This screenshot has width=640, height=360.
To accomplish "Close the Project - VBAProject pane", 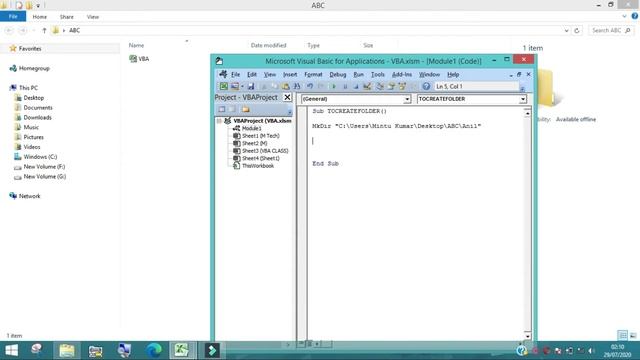I will click(x=287, y=97).
